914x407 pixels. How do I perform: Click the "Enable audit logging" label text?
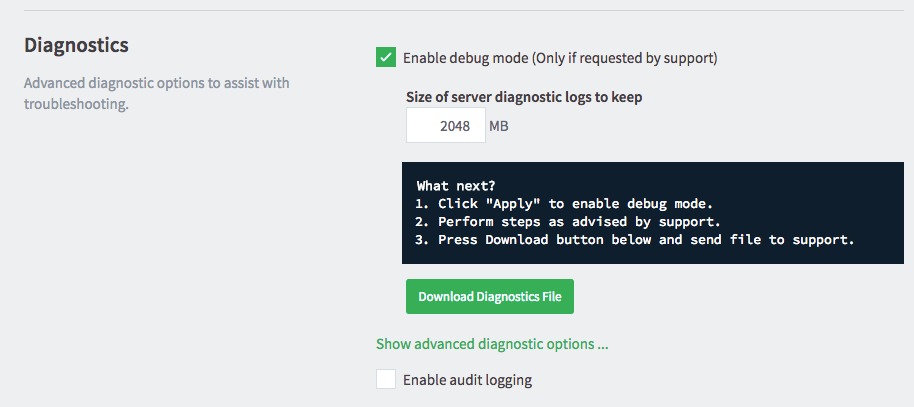(467, 380)
